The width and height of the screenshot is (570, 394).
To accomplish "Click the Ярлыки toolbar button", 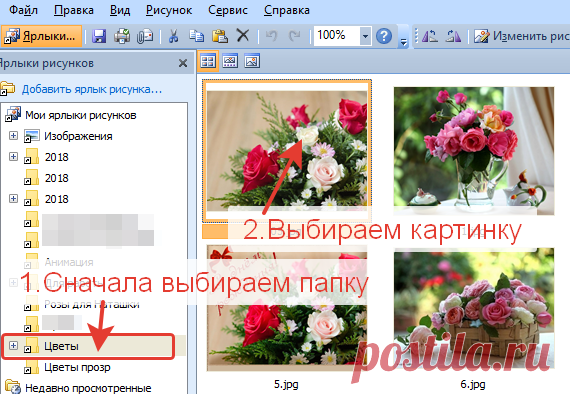I will (x=41, y=36).
